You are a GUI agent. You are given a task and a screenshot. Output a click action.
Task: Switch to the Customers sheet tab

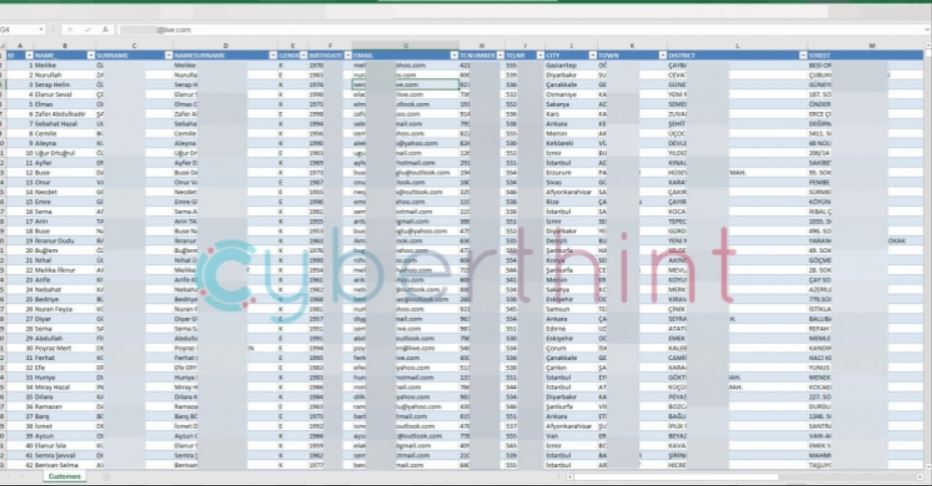(x=65, y=477)
